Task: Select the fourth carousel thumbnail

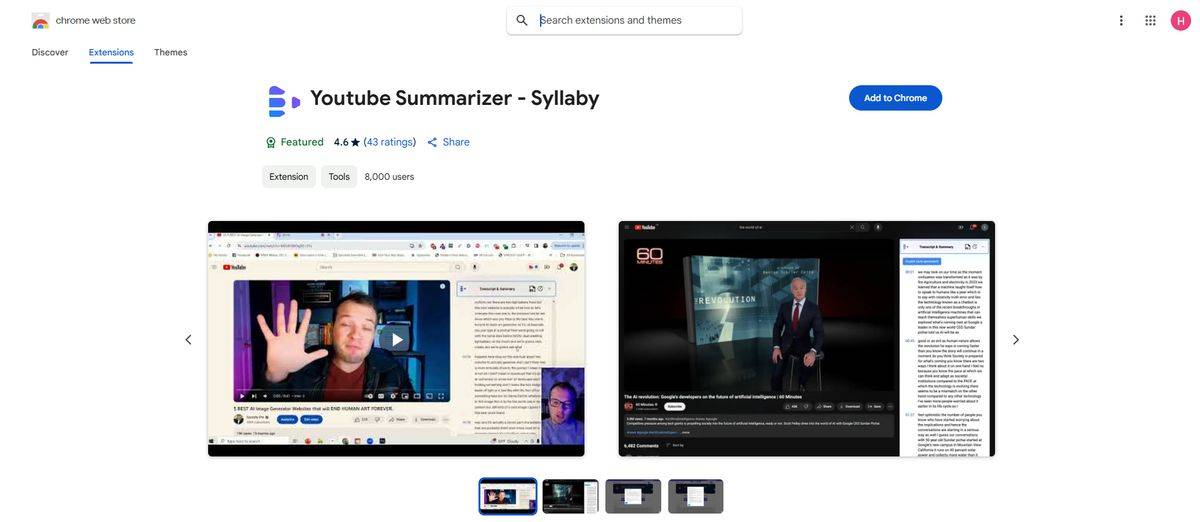Action: click(696, 496)
